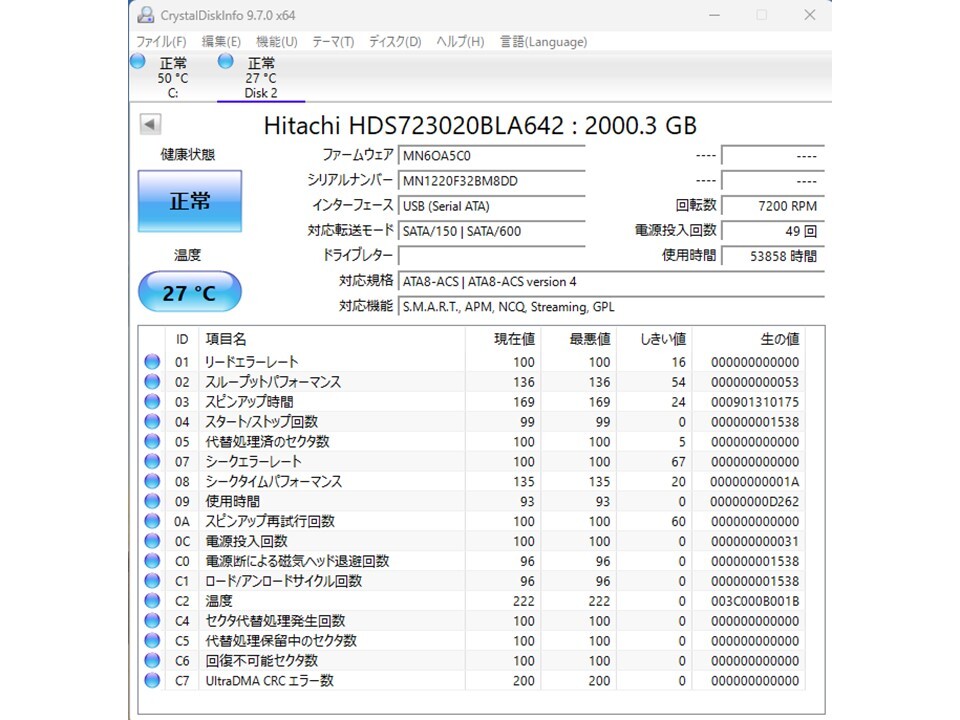
Task: Switch to the C: drive tab
Action: (173, 78)
